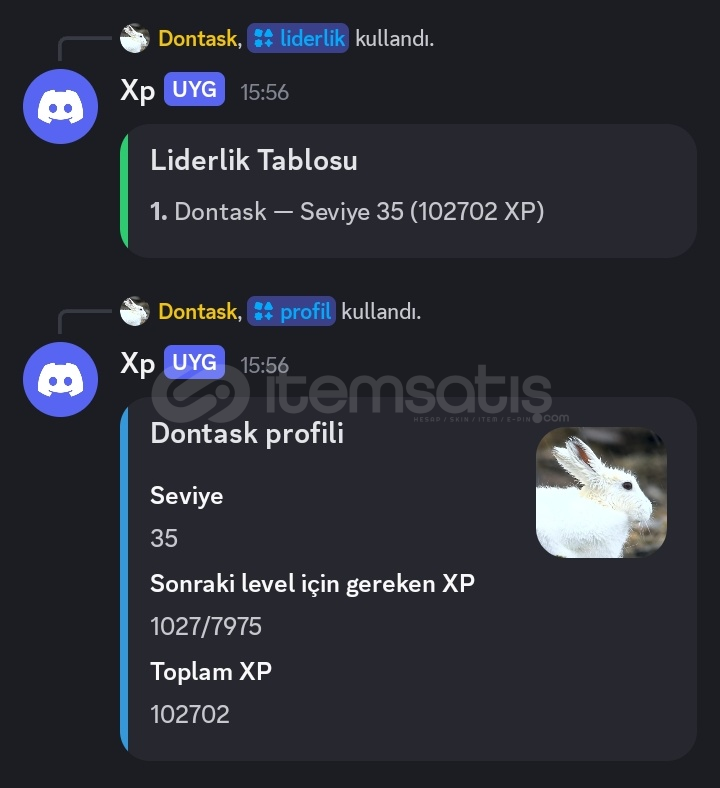Click the UYG badge on second Xp message
The height and width of the screenshot is (788, 720).
pos(194,362)
